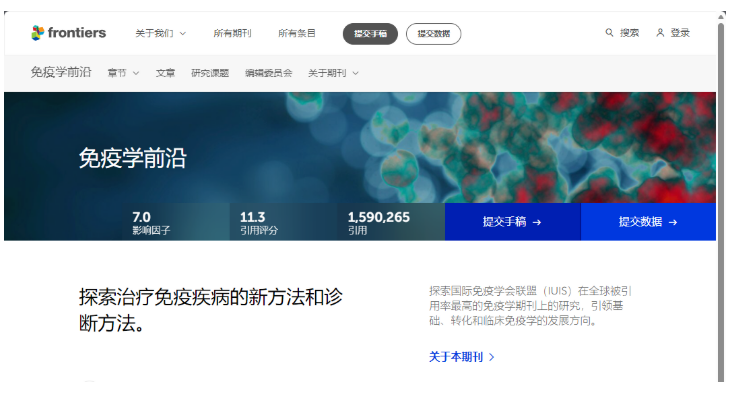The image size is (731, 393).
Task: Expand the 章节 dropdown
Action: [123, 73]
